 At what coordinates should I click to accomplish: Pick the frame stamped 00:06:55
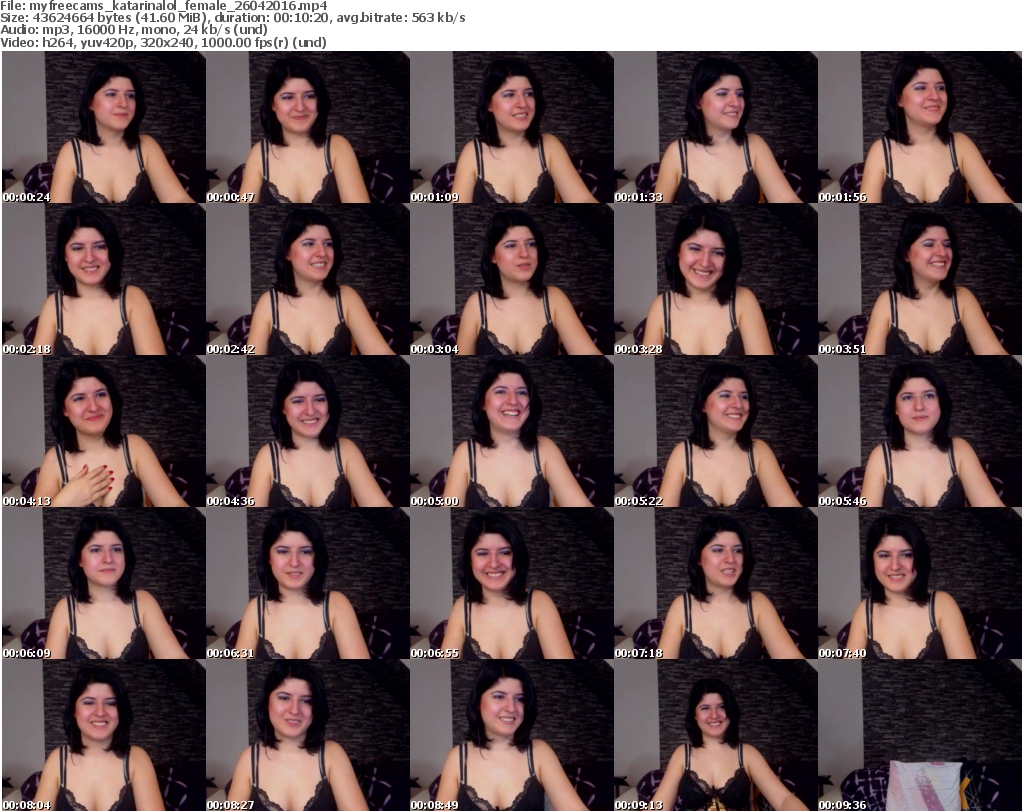[512, 583]
